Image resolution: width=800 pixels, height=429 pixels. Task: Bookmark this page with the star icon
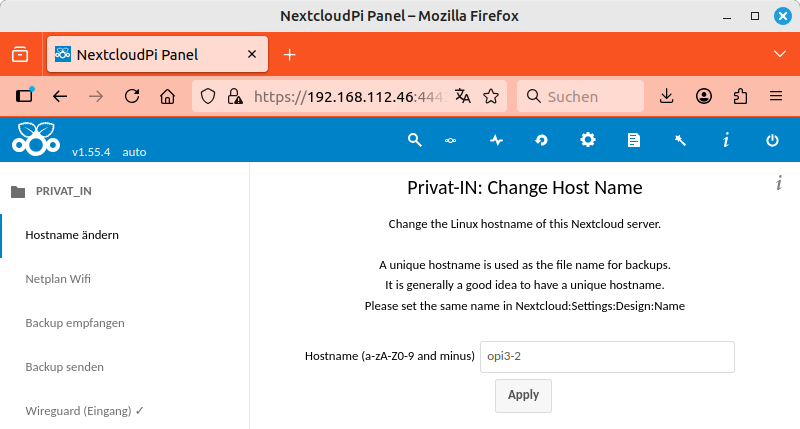491,97
